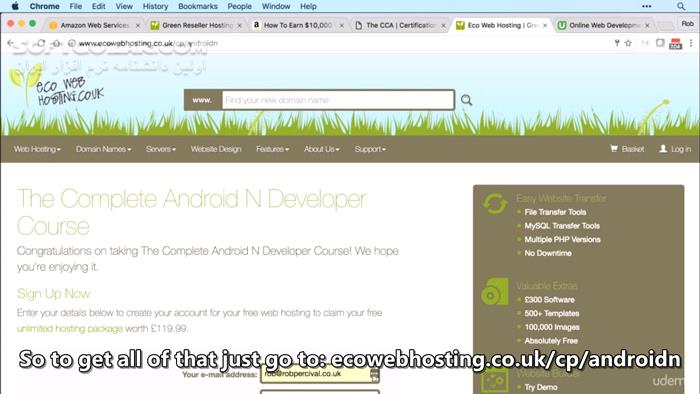This screenshot has height=394, width=700.
Task: Open the unlimited hosting package link
Action: 70,329
